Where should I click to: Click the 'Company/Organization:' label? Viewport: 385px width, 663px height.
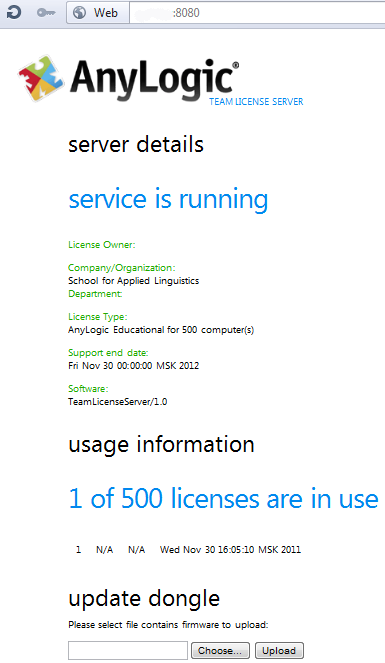tap(122, 268)
